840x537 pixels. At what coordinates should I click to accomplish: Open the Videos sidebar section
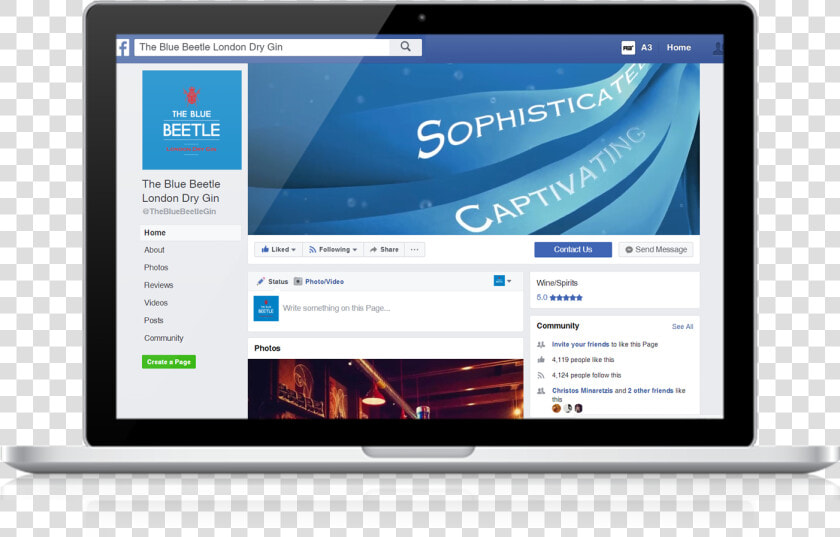pos(156,303)
